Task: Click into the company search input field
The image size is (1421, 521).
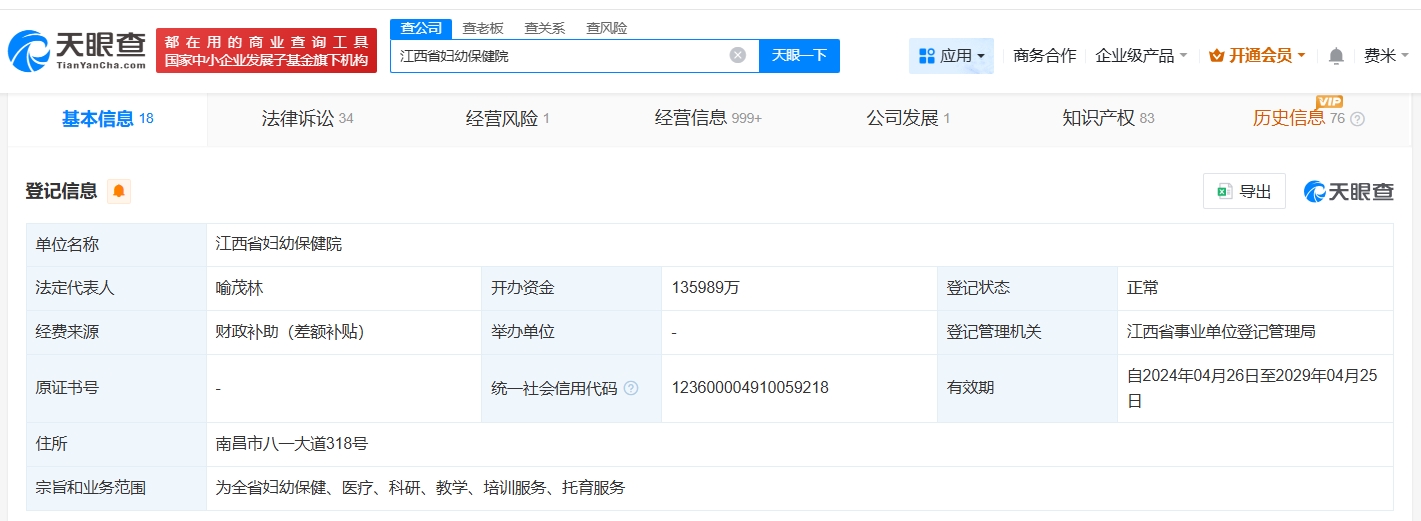Action: click(560, 56)
